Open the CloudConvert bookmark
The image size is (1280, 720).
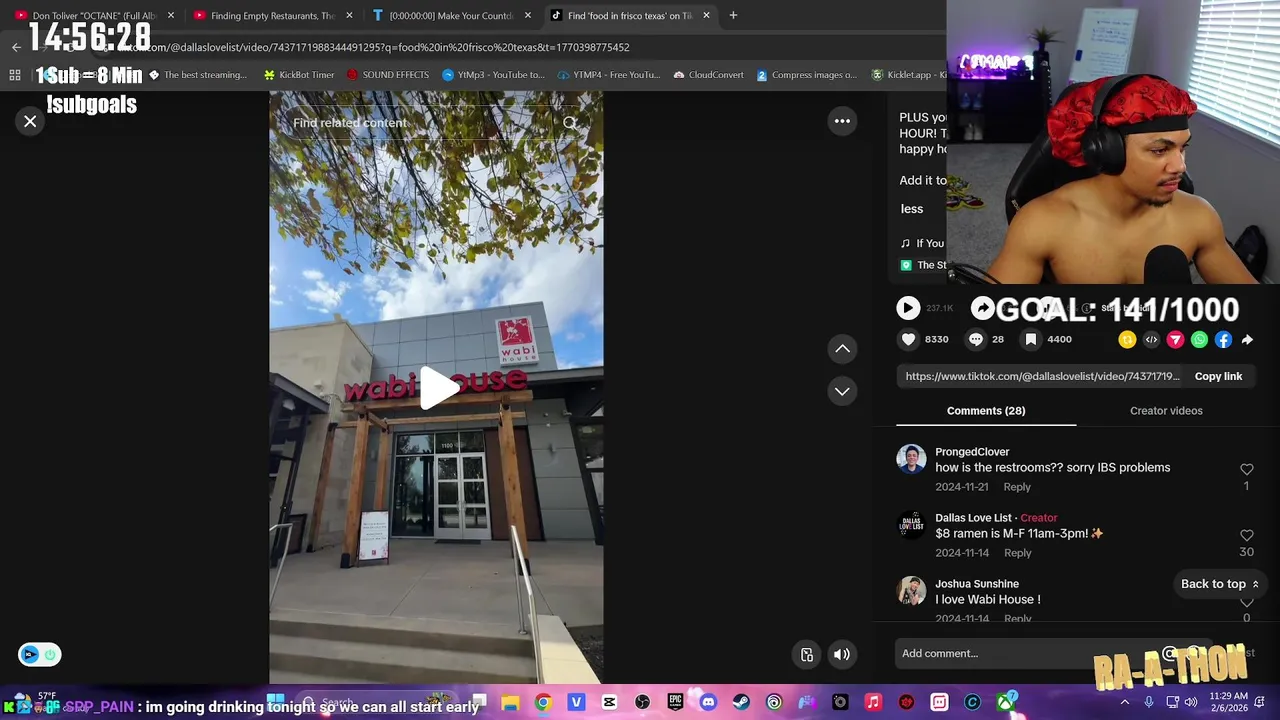click(x=708, y=75)
